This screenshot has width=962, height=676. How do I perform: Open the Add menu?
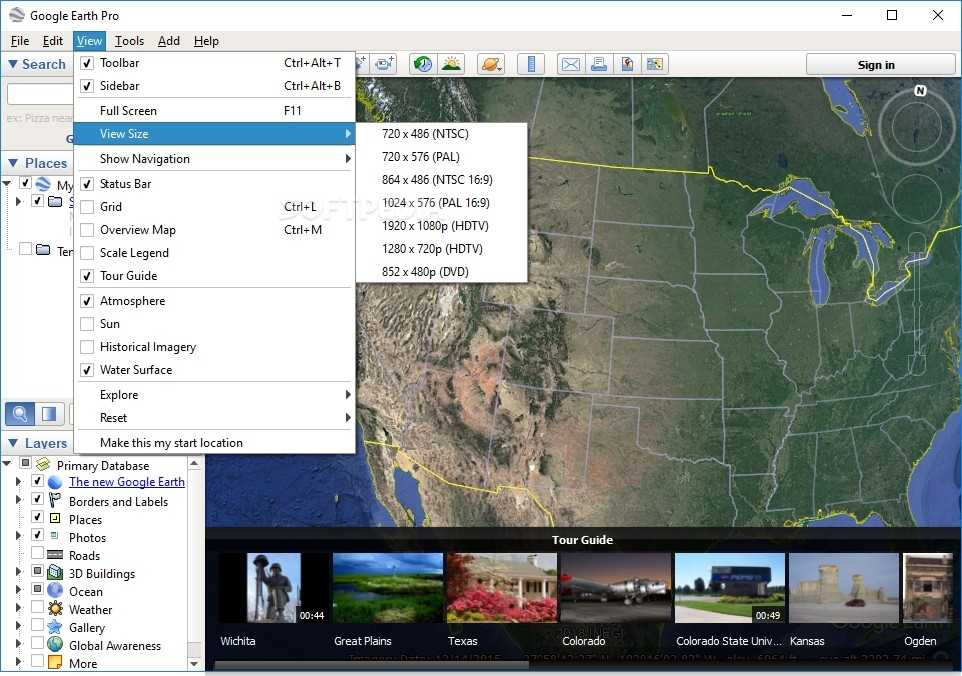(x=169, y=40)
